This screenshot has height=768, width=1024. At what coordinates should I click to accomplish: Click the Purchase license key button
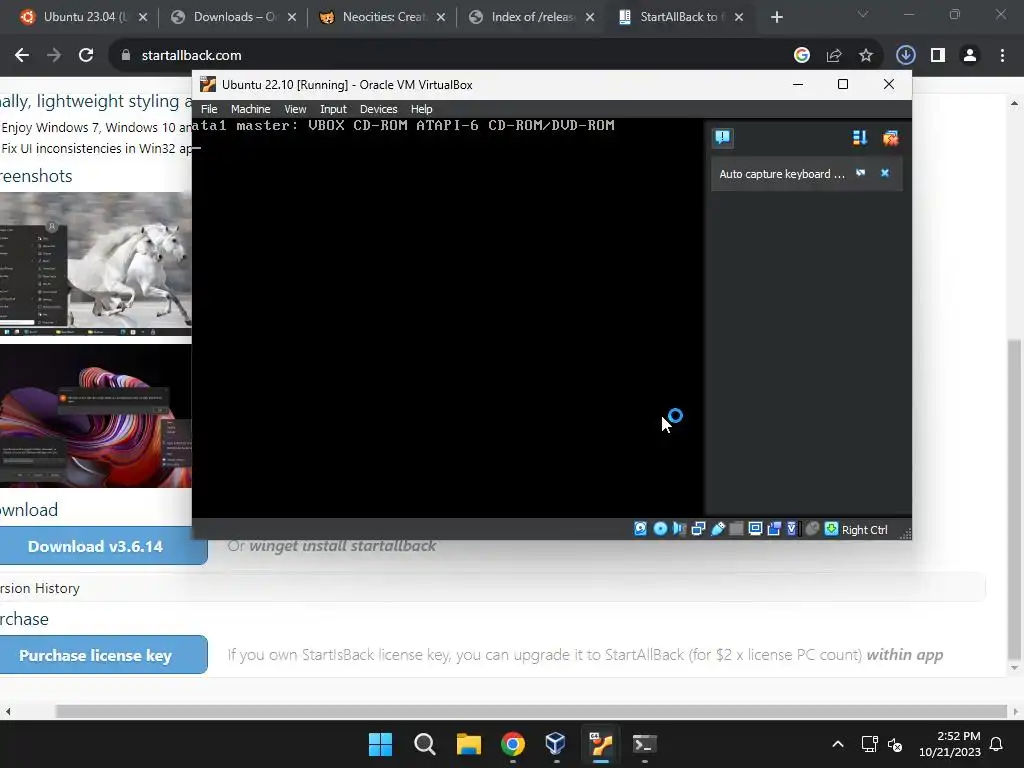pyautogui.click(x=104, y=655)
